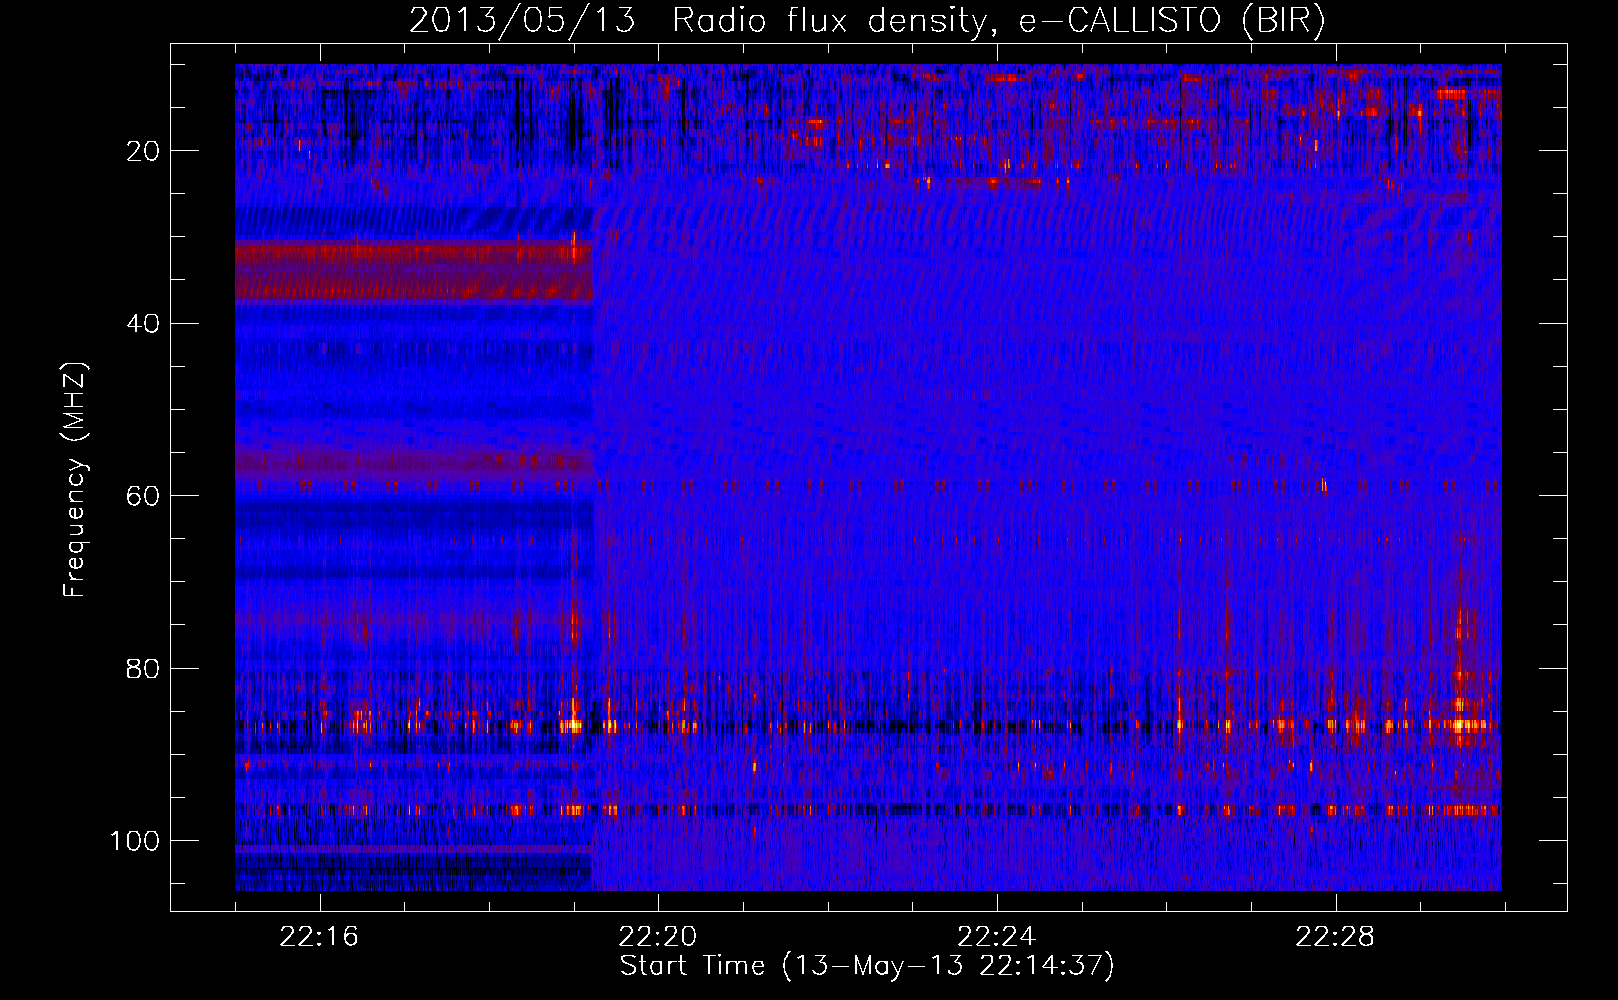Click the 'Start Time (13-May-13 22:14:37)' label
Viewport: 1618px width, 1000px height.
click(867, 966)
